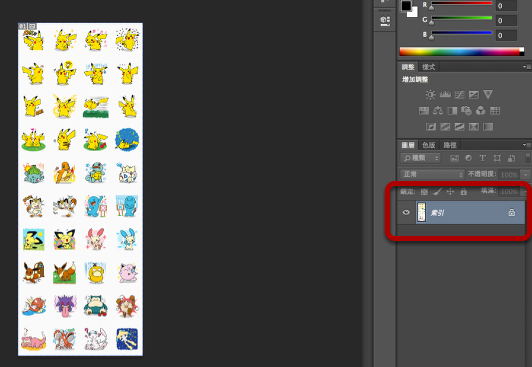Hide the 索引 layer with eye icon
532x367 pixels.
point(406,212)
